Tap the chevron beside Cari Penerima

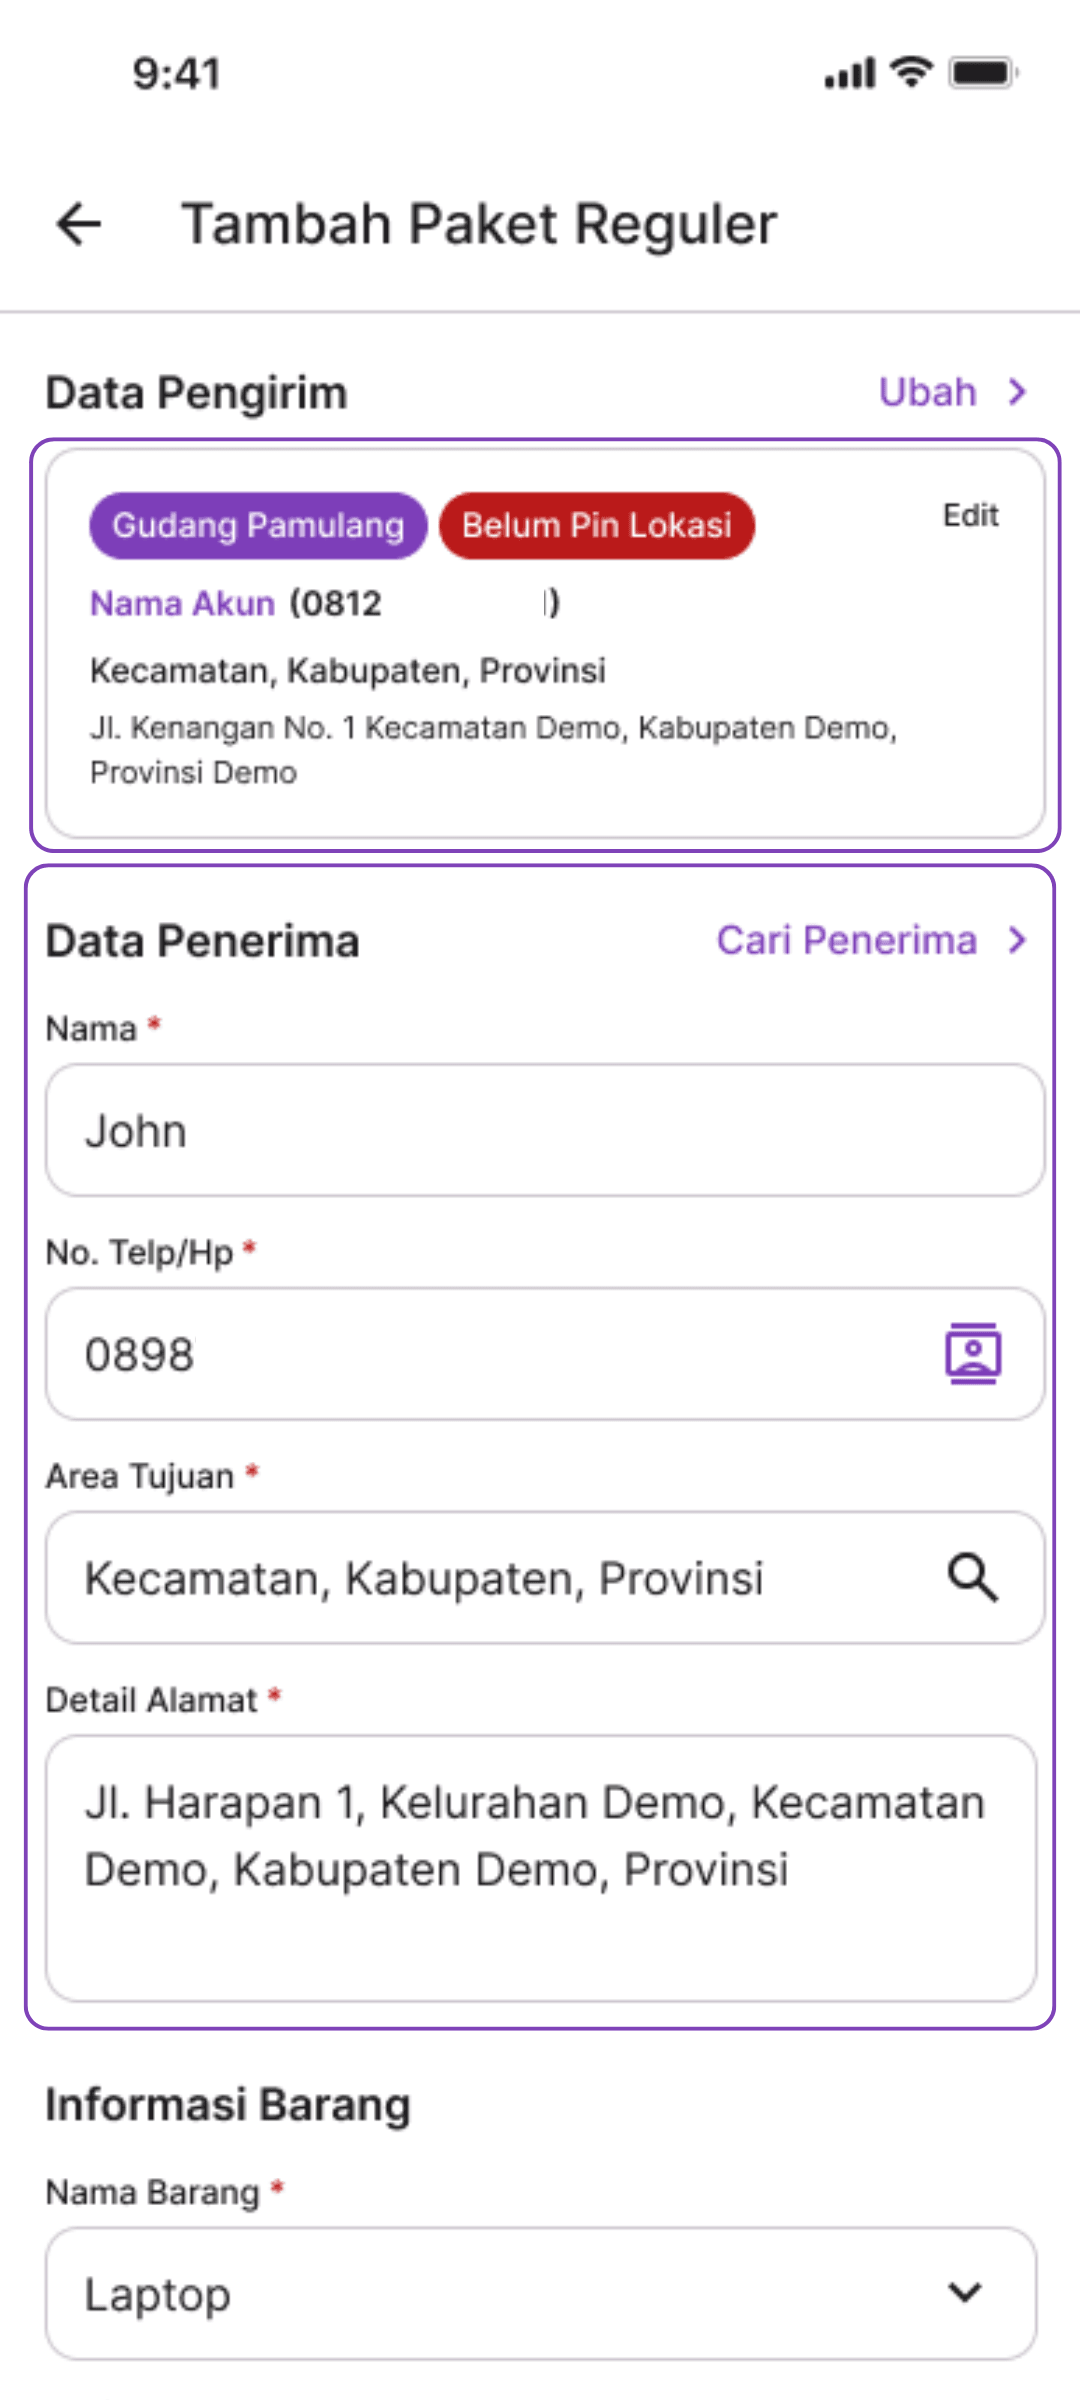(1018, 940)
